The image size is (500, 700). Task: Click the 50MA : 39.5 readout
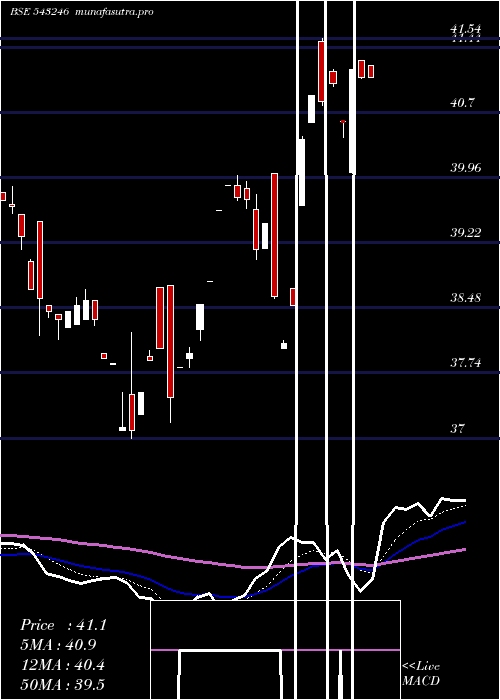63,684
